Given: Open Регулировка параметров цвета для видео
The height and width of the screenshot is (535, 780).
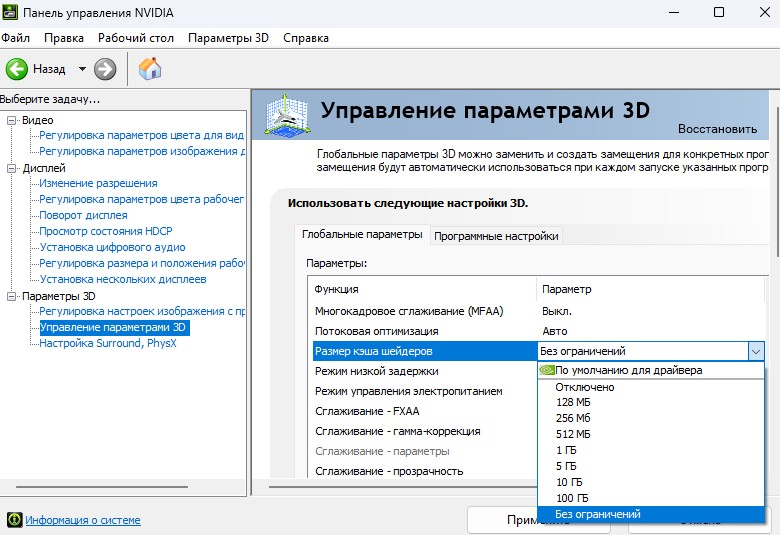Looking at the screenshot, I should (142, 135).
